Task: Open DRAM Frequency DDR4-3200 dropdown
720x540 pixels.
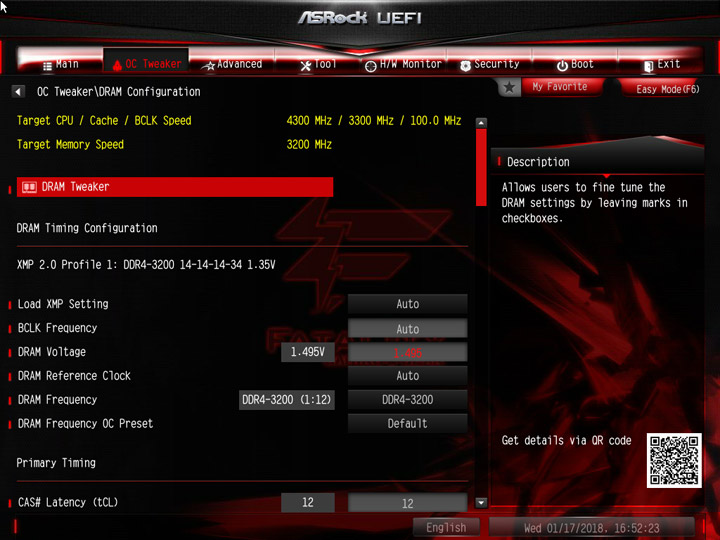Action: (408, 399)
